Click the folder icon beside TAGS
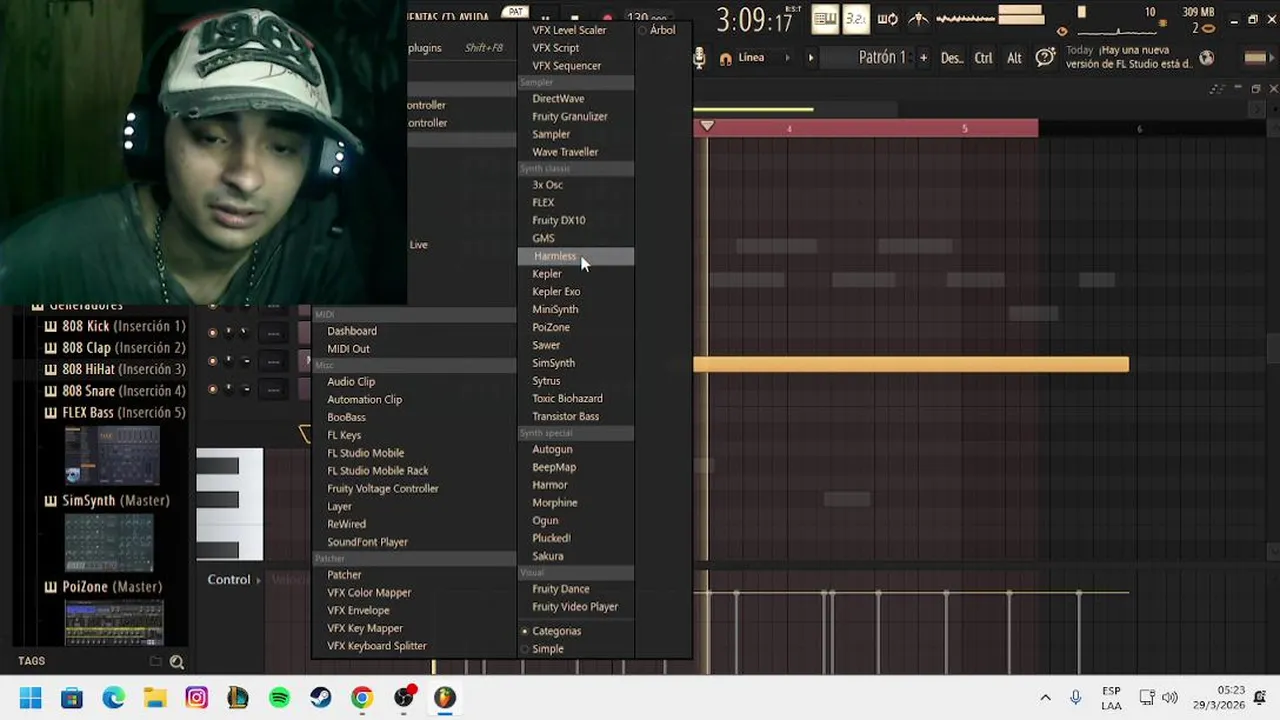 point(155,661)
